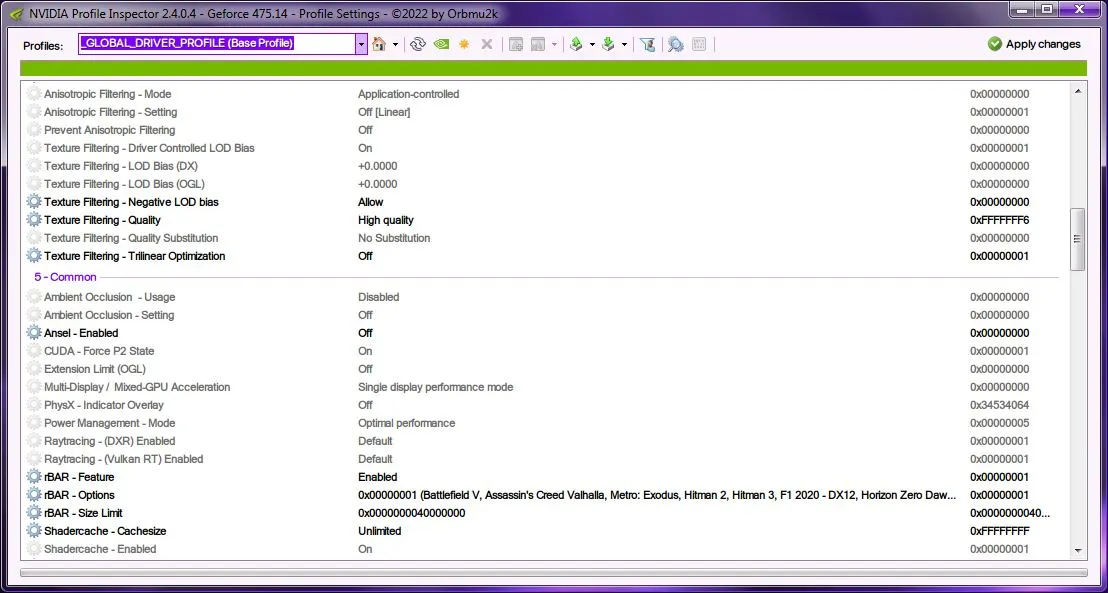Screen dimensions: 1108x593
Task: Click the green NVIDIA restore defaults icon
Action: [441, 44]
